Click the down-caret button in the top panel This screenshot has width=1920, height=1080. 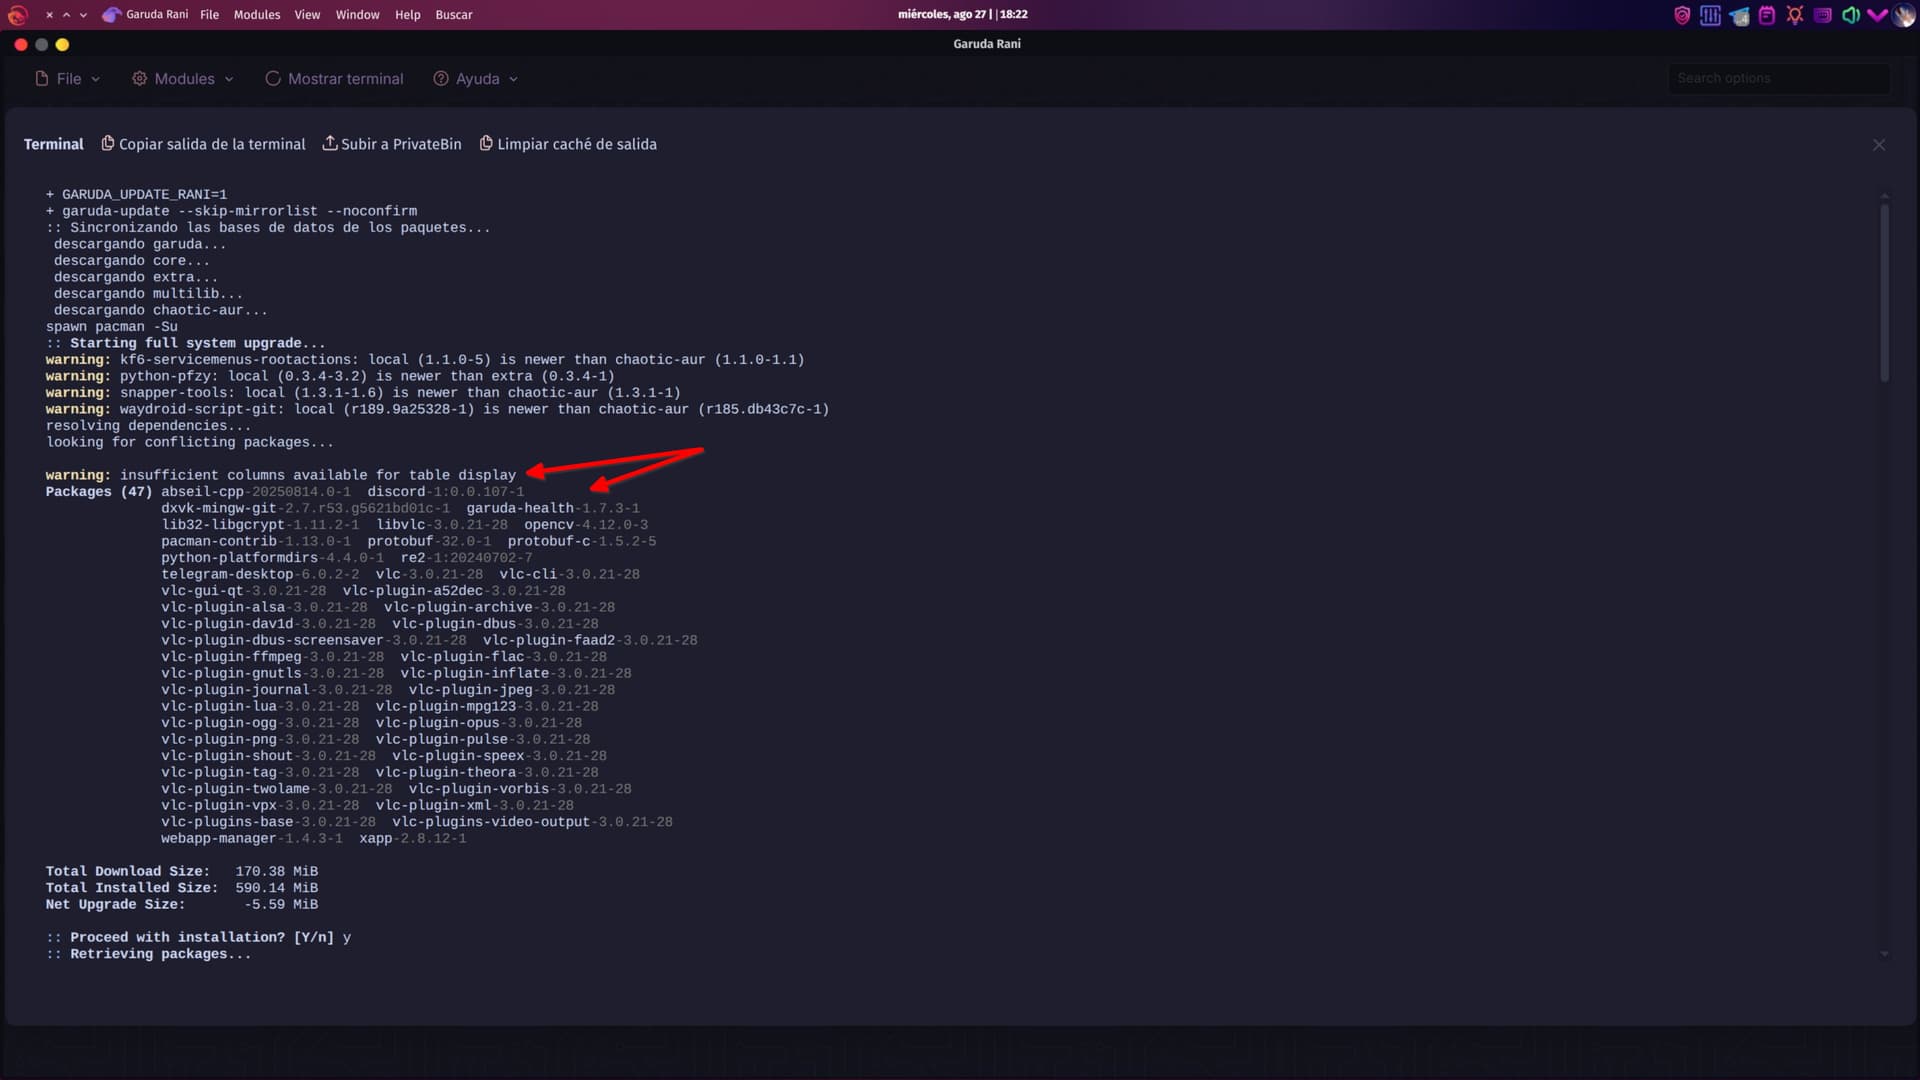[x=83, y=15]
